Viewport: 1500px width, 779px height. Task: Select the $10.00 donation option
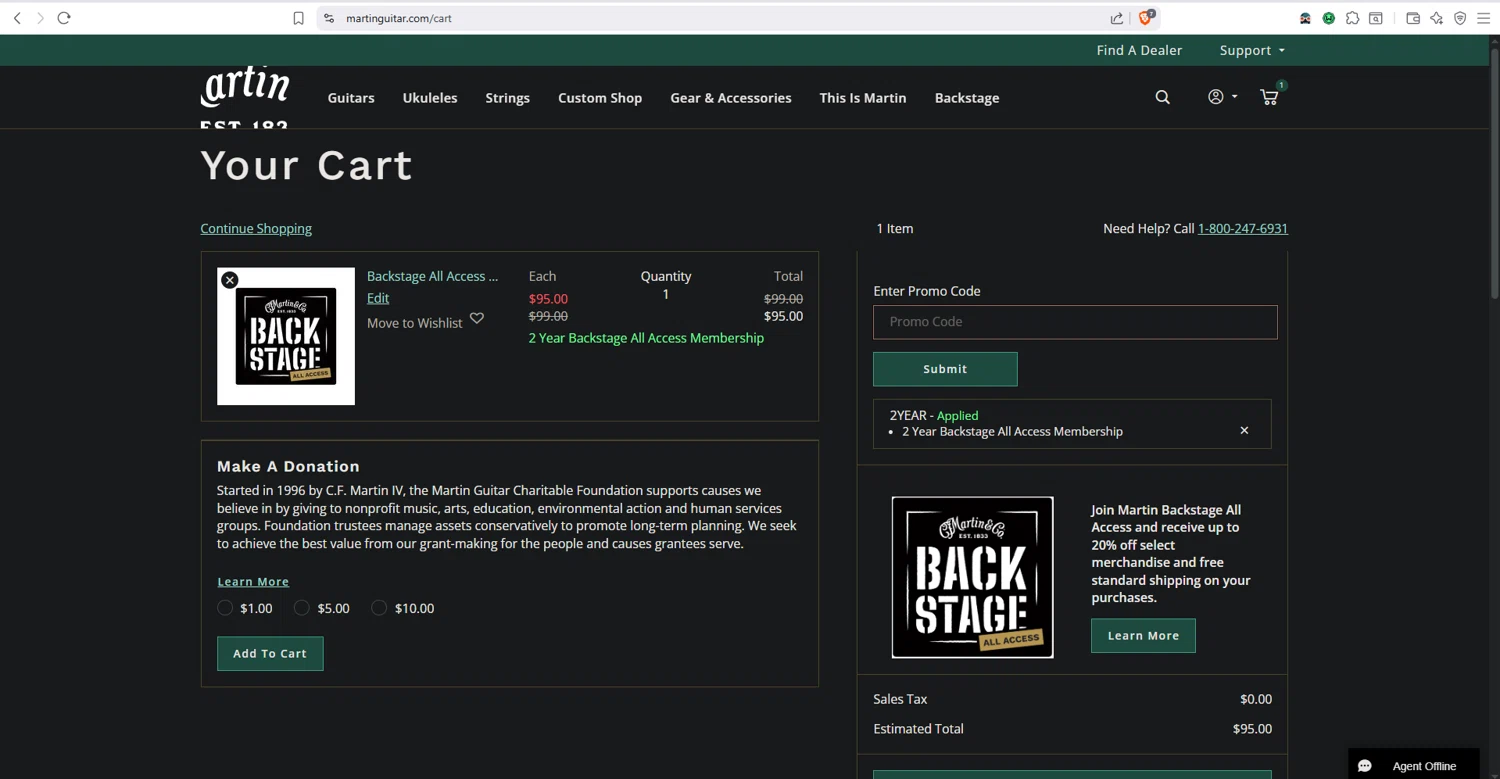point(379,608)
